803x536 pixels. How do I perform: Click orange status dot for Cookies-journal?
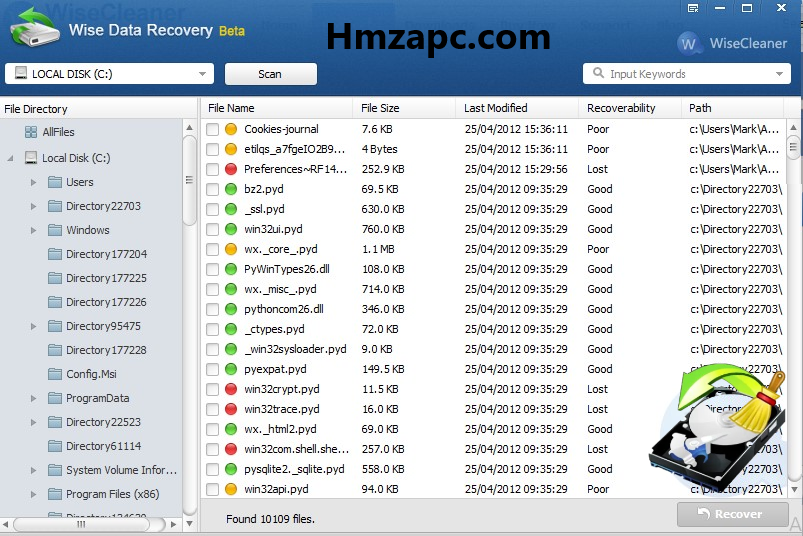(x=231, y=129)
